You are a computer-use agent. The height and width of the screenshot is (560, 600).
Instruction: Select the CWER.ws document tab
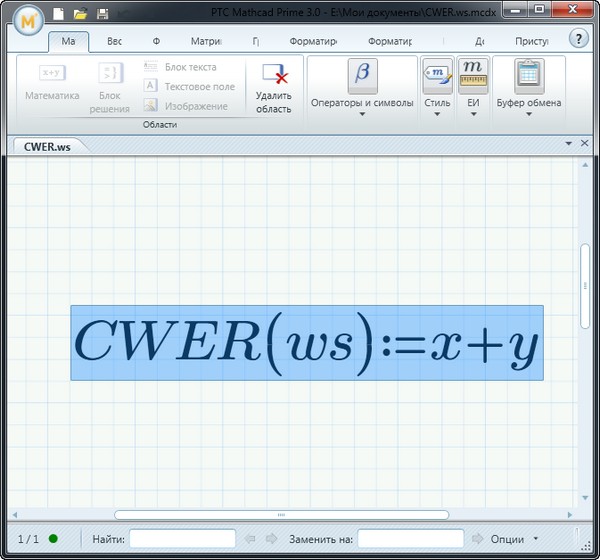[x=48, y=145]
